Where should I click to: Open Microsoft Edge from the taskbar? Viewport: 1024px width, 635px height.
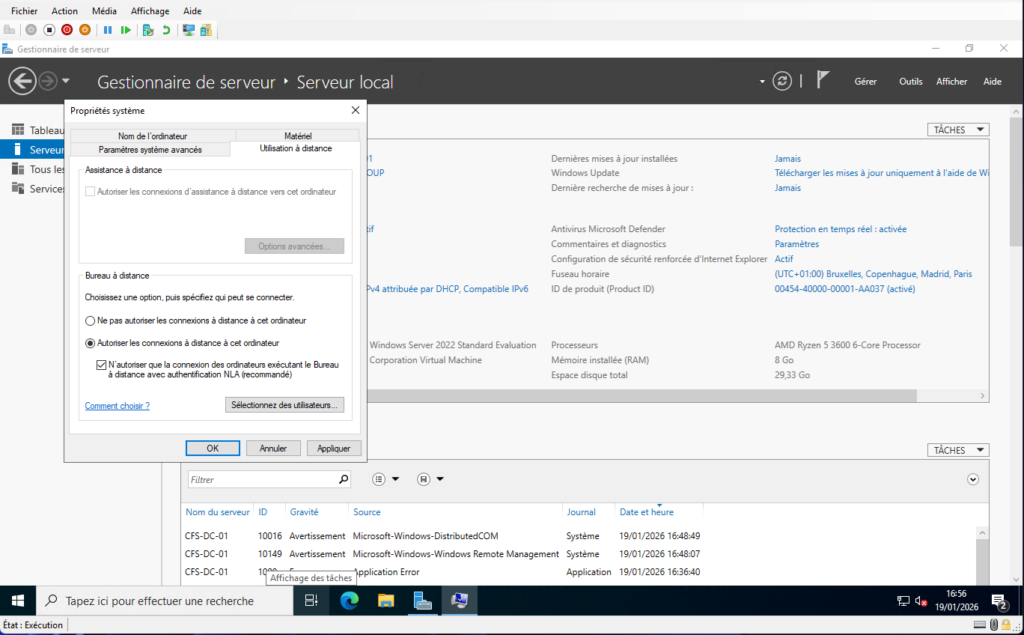point(349,600)
